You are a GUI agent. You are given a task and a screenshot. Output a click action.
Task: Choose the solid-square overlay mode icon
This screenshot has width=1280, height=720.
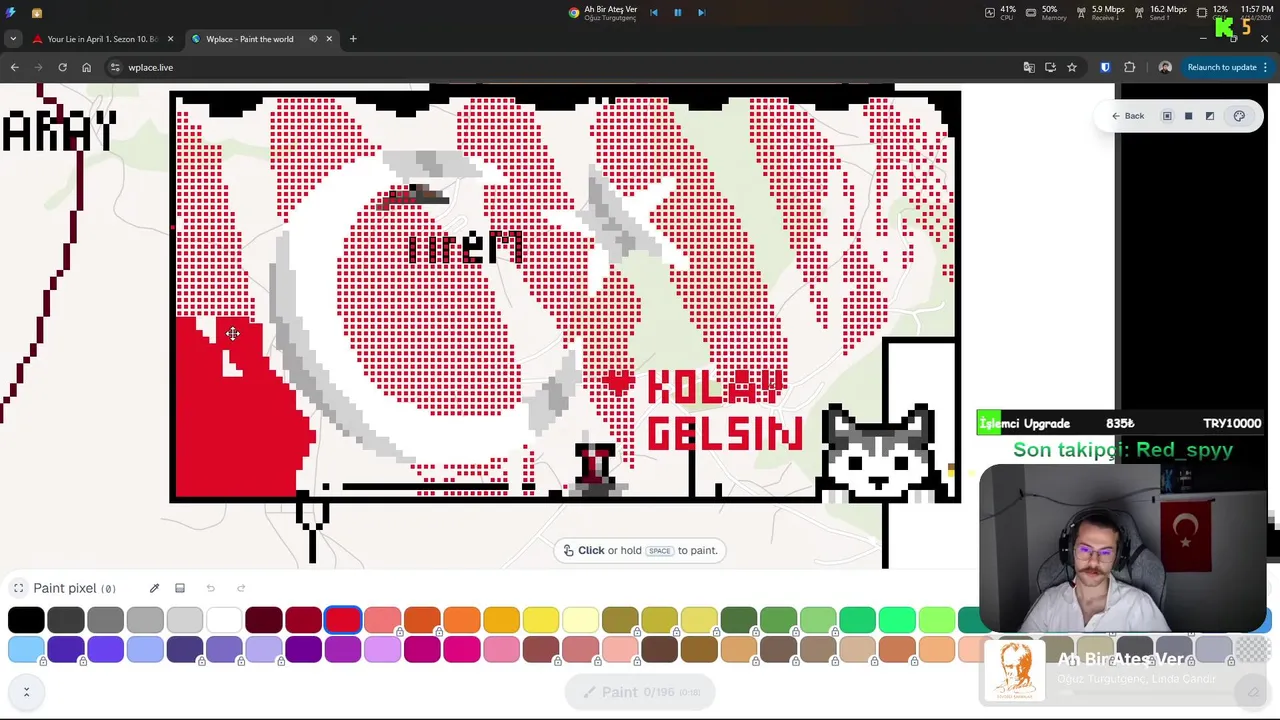tap(1188, 116)
